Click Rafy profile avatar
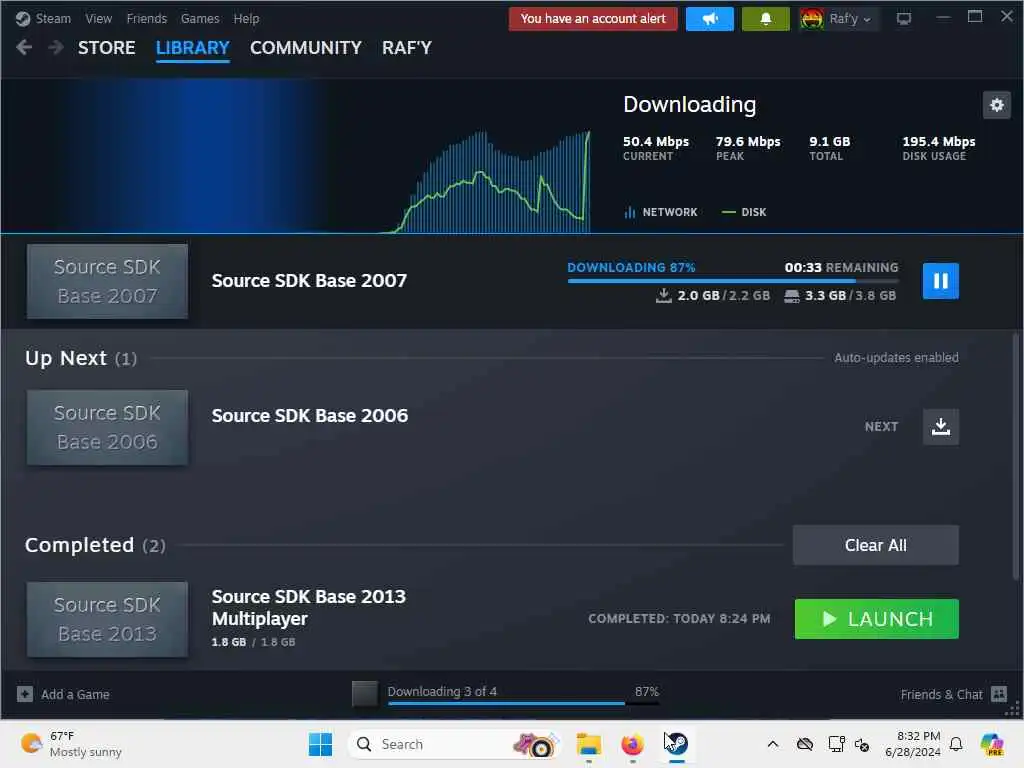Image resolution: width=1024 pixels, height=768 pixels. pyautogui.click(x=812, y=19)
